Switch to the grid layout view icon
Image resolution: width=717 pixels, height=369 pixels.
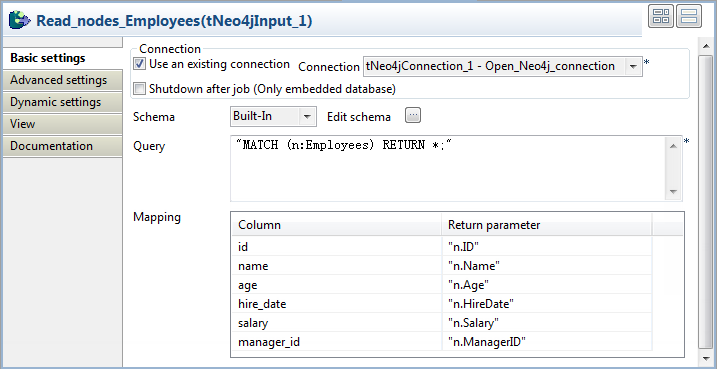click(x=661, y=16)
